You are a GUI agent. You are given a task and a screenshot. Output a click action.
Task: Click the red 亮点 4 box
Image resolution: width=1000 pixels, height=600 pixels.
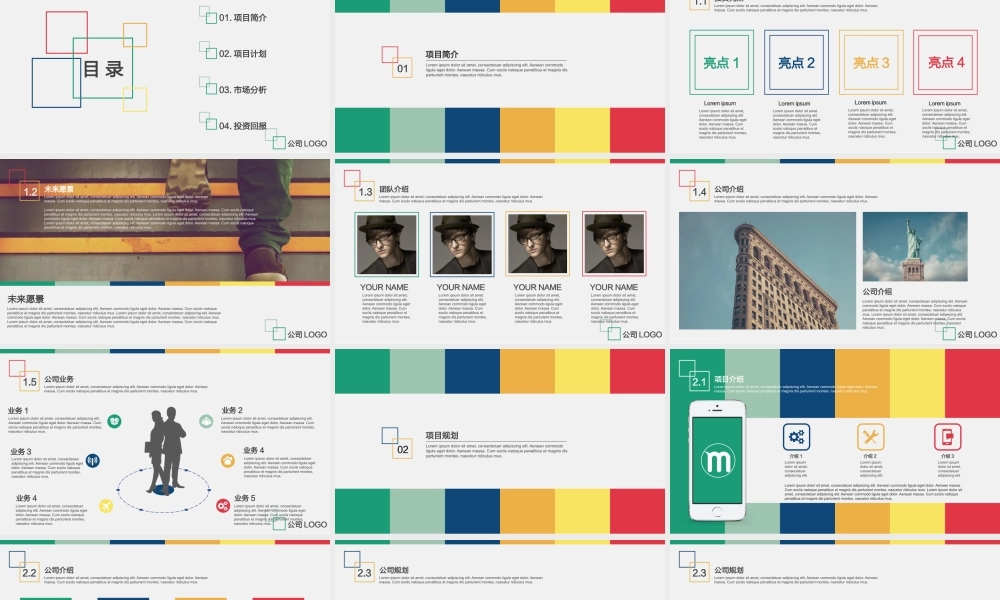coord(945,62)
